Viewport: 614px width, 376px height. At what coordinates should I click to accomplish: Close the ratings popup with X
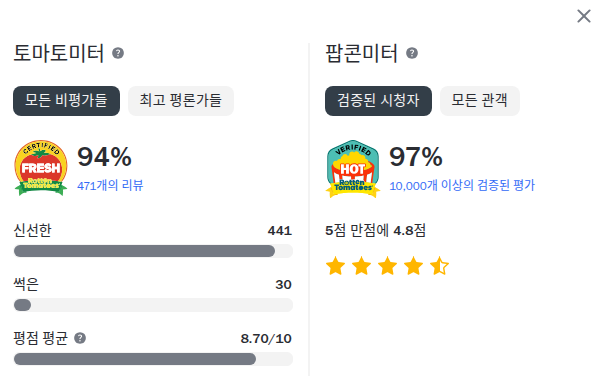(x=583, y=16)
